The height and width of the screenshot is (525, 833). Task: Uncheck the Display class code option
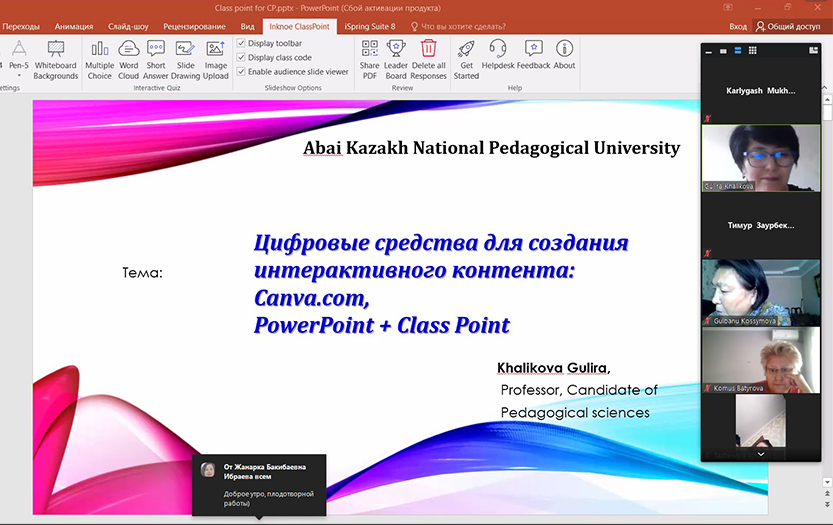coord(241,58)
